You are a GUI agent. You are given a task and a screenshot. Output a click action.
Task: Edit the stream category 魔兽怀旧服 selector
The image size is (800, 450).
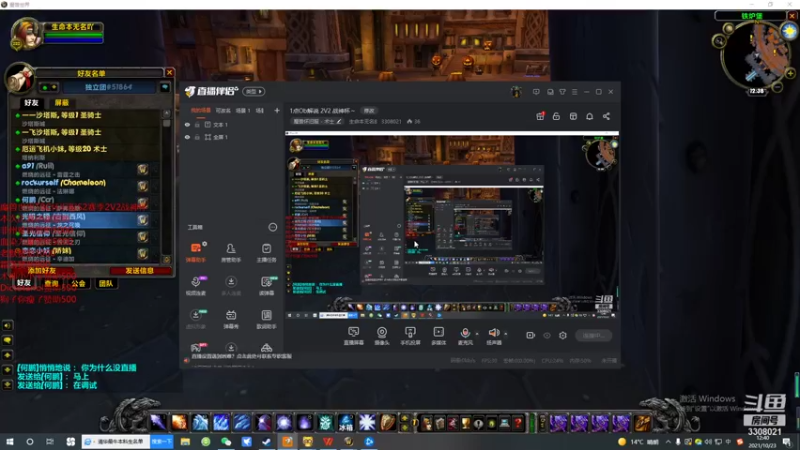pyautogui.click(x=317, y=121)
